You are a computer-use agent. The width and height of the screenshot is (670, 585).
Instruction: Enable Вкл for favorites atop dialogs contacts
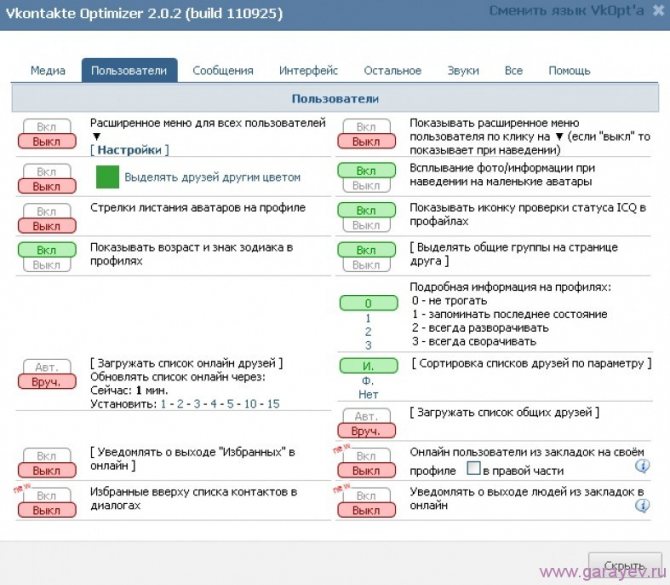click(47, 495)
